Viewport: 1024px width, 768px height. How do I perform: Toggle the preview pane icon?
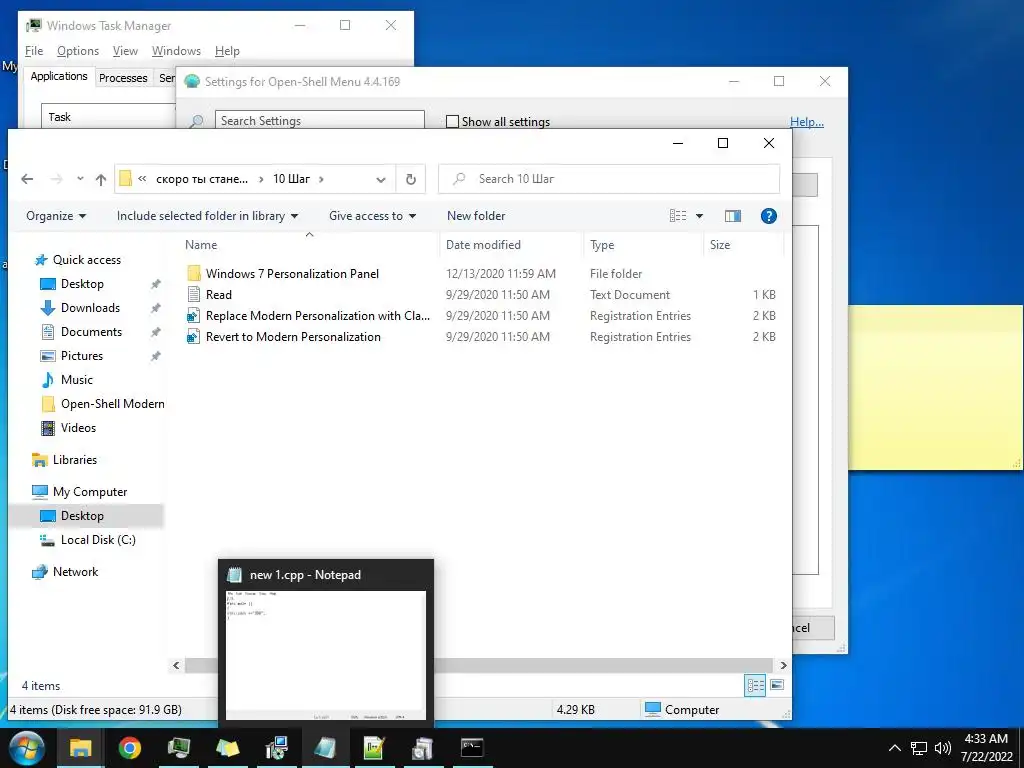click(733, 216)
